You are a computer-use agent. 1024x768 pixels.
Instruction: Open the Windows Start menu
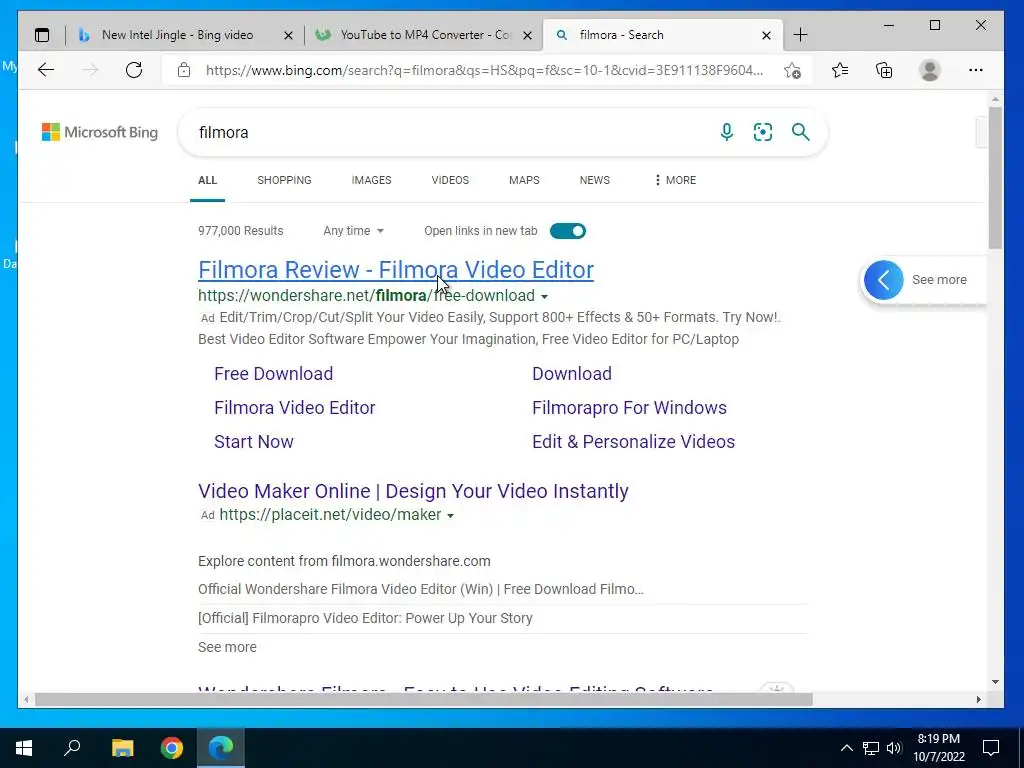coord(24,748)
